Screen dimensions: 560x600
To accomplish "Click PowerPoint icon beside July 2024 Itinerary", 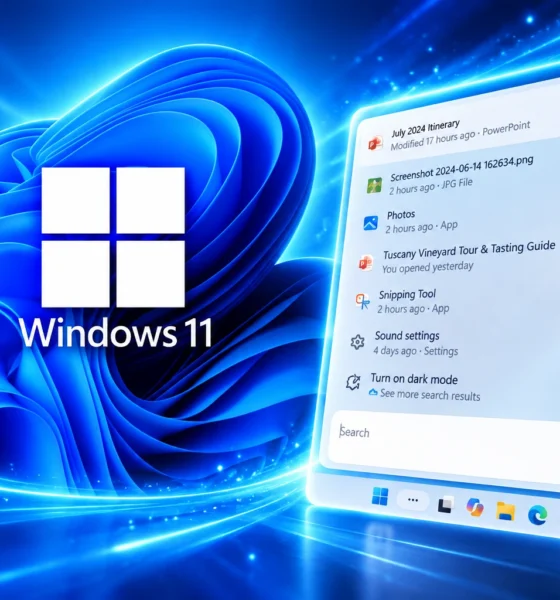I will 375,143.
